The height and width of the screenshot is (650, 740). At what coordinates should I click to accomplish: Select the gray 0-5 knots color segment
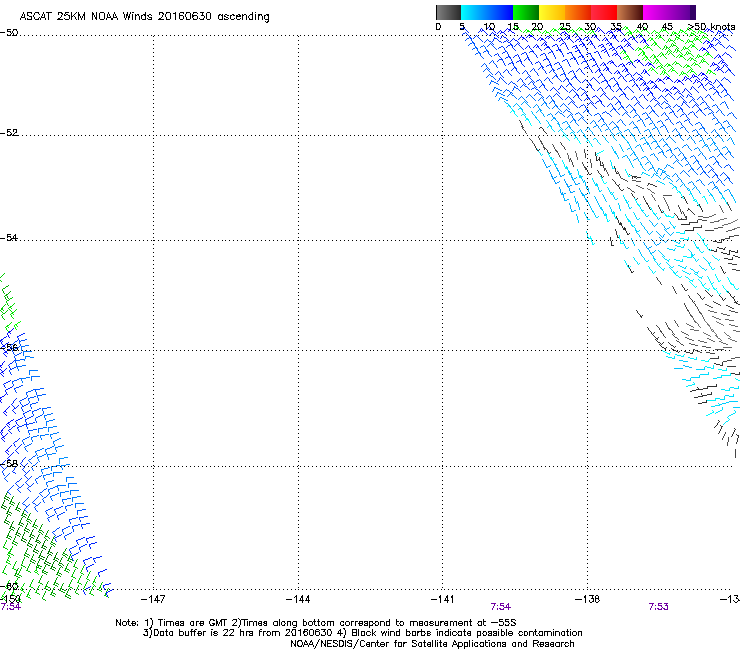tap(448, 12)
